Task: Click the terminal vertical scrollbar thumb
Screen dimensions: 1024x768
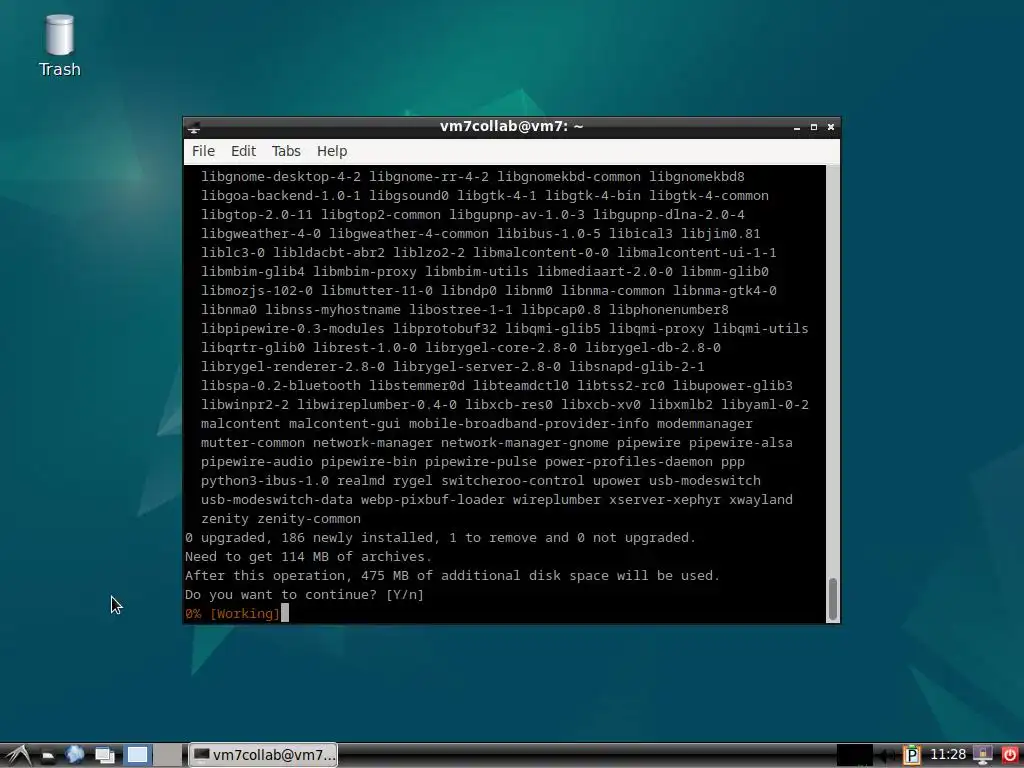Action: (x=833, y=599)
